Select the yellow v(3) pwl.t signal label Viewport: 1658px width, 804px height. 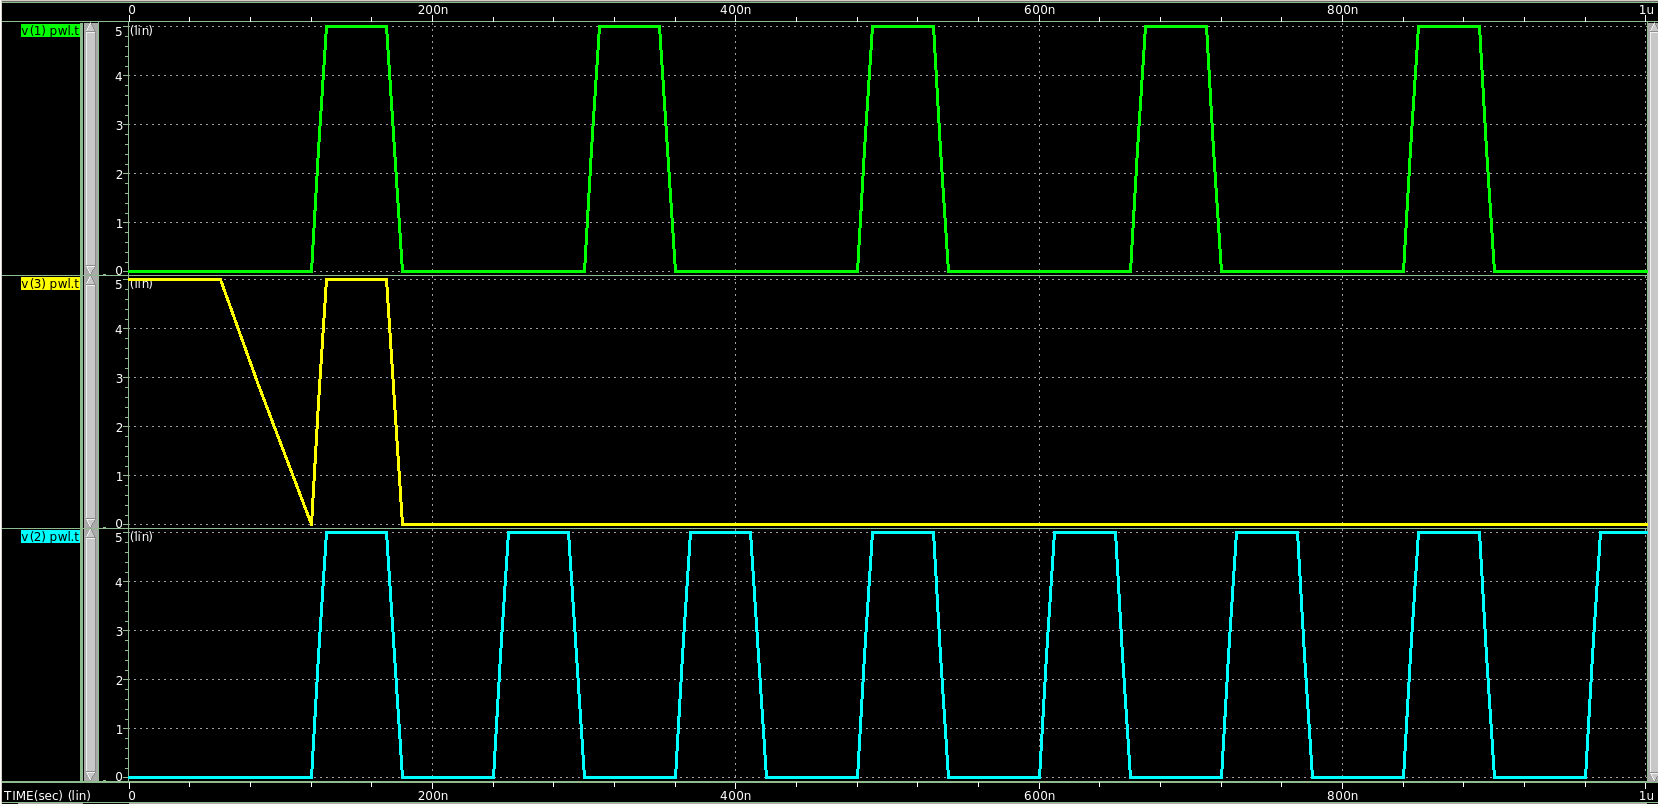point(50,284)
